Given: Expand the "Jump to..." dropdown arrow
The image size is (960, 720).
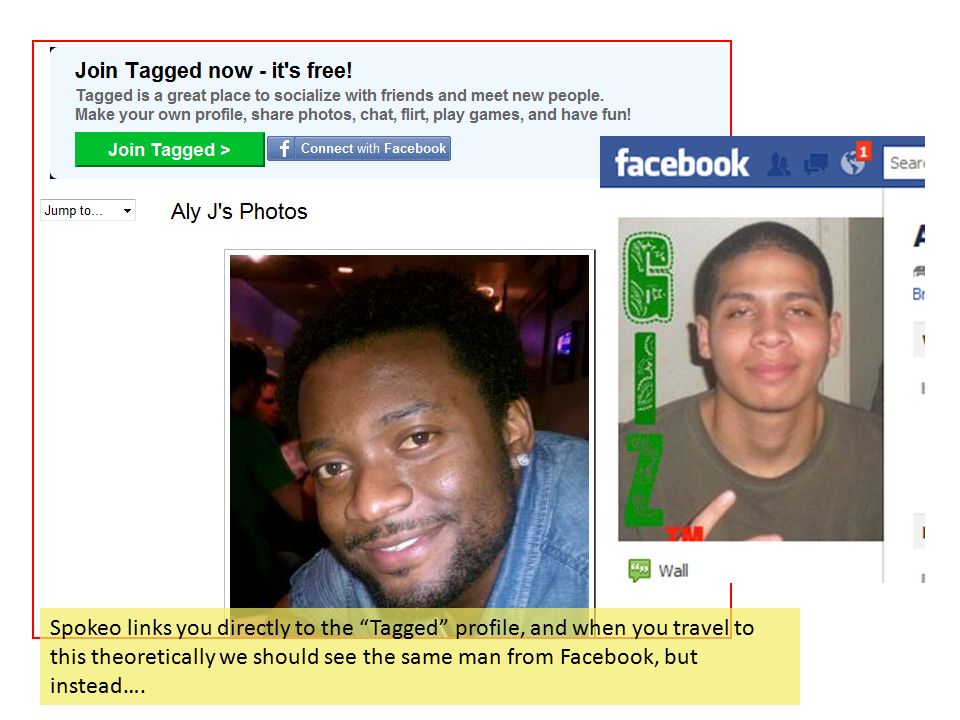Looking at the screenshot, I should tap(127, 211).
